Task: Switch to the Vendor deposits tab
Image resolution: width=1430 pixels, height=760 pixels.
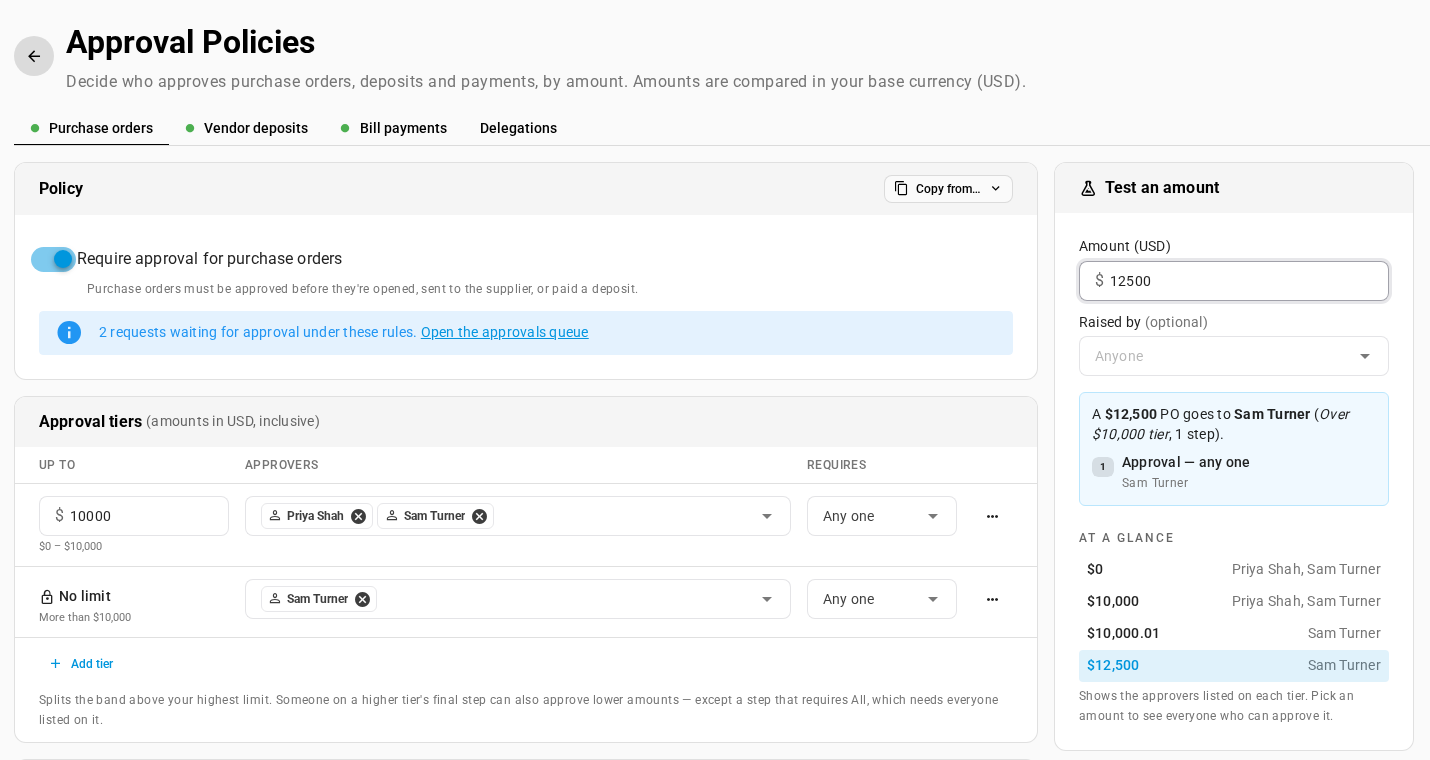Action: tap(247, 128)
